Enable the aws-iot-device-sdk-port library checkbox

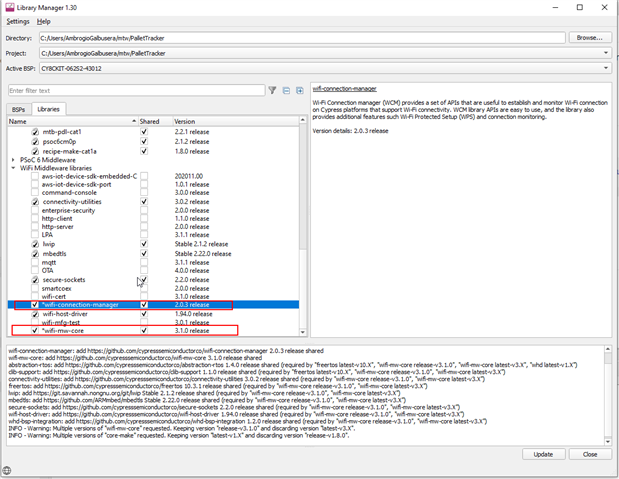pos(35,184)
